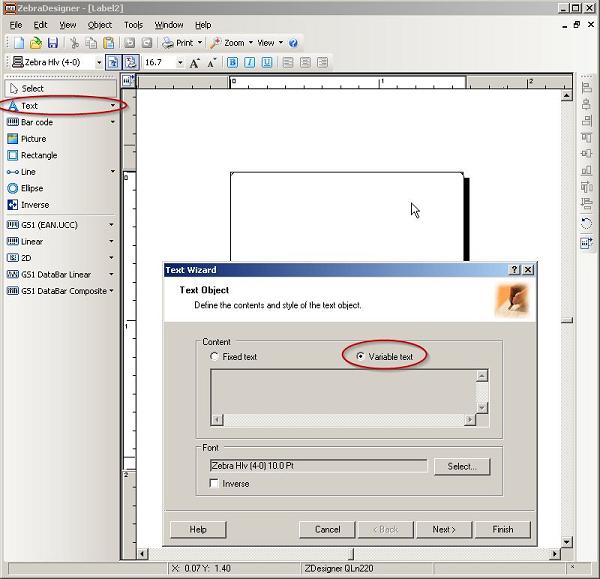Open the Zebra Hlv font name dropdown
600x579 pixels.
coord(98,62)
